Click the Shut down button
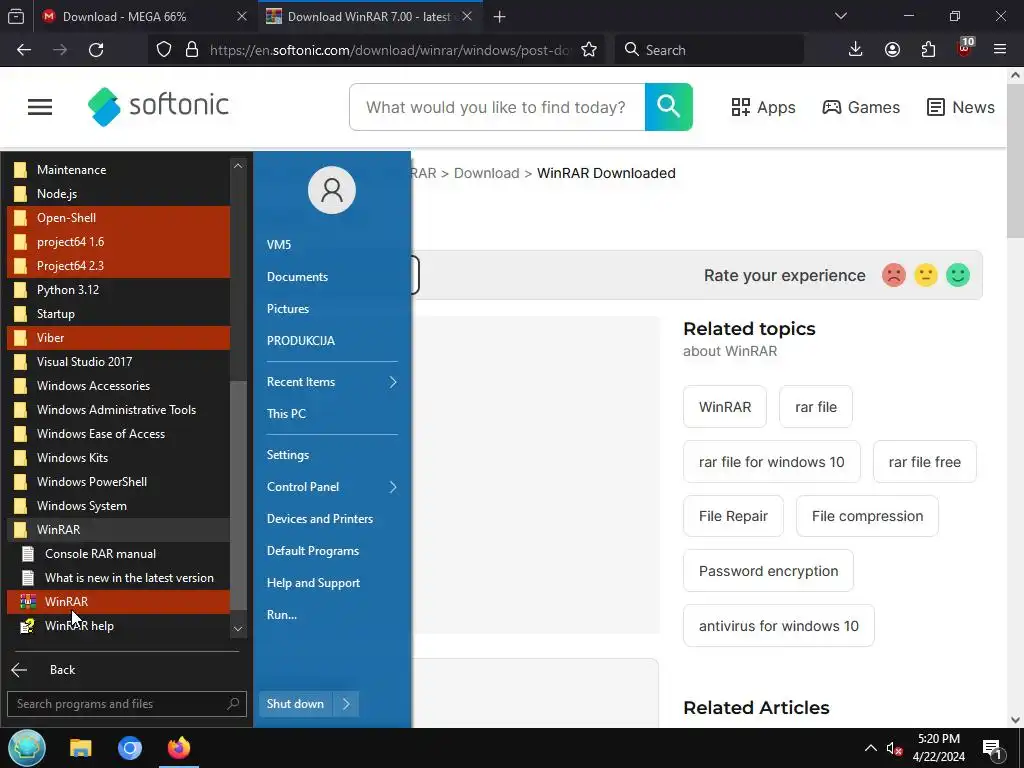Viewport: 1024px width, 768px height. 296,704
